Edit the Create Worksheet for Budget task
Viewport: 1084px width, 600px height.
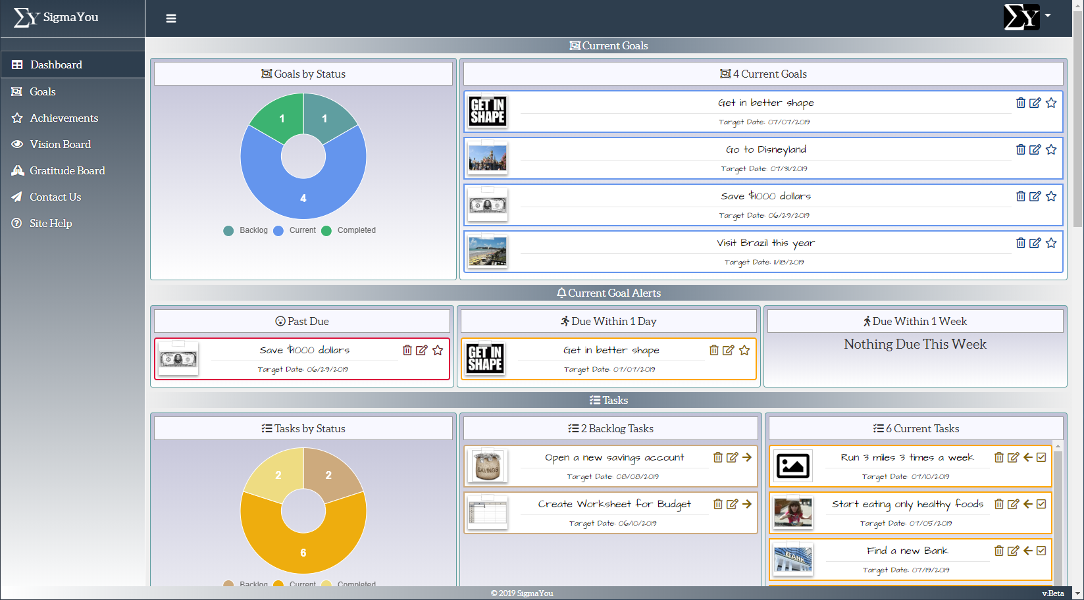(732, 504)
